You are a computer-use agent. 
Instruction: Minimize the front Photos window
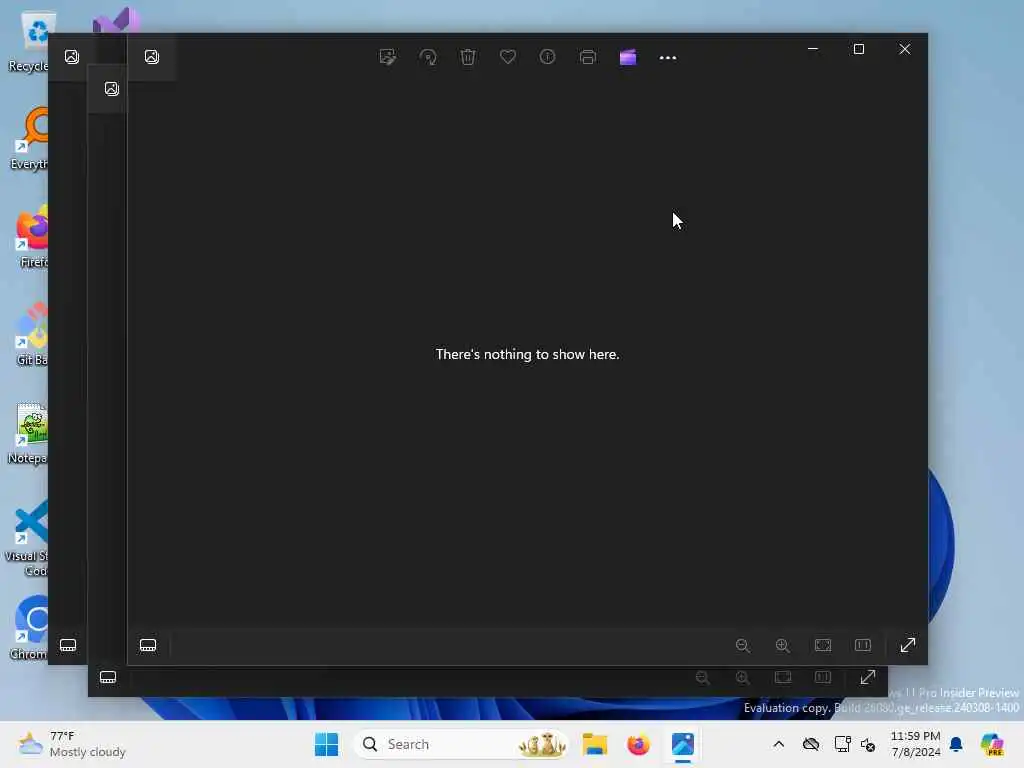(813, 49)
